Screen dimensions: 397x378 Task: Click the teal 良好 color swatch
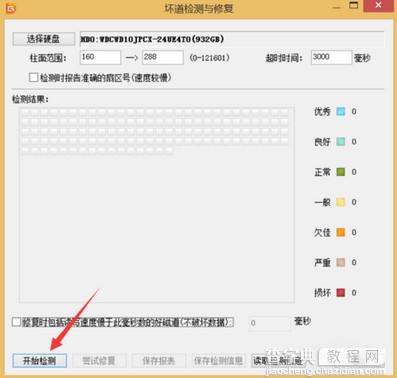pos(341,142)
